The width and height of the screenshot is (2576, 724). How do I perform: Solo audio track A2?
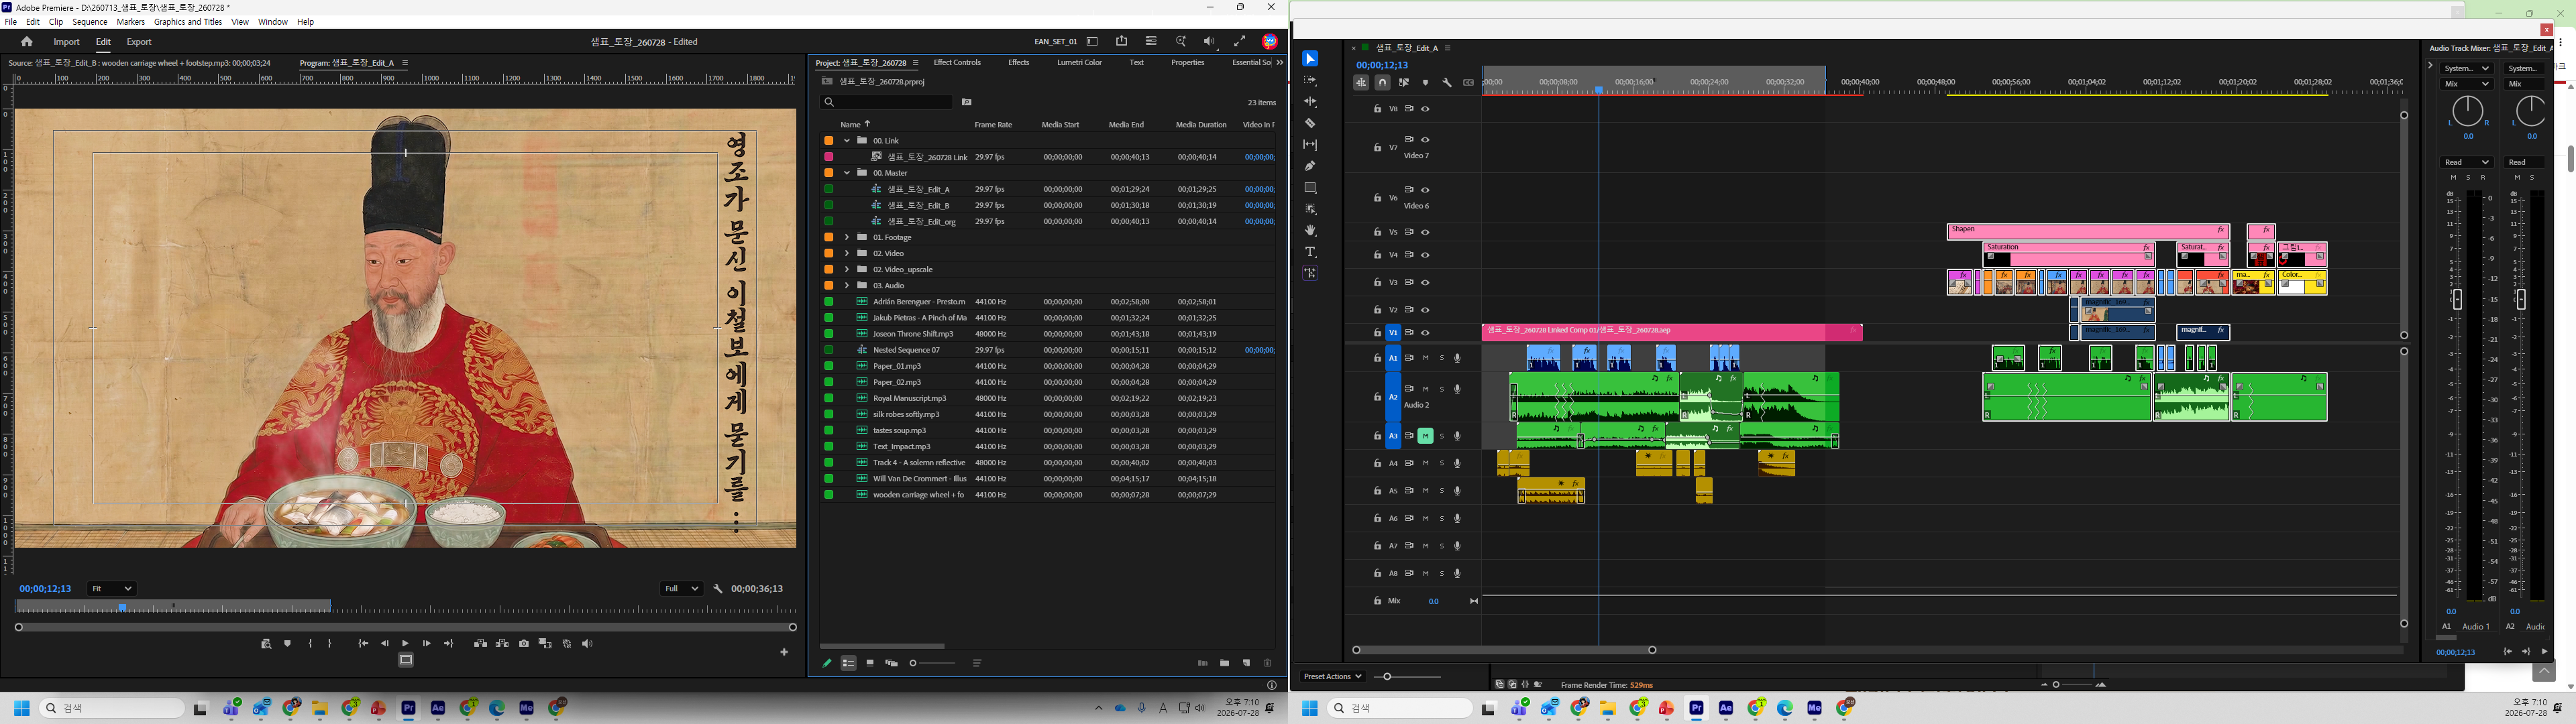click(1441, 389)
